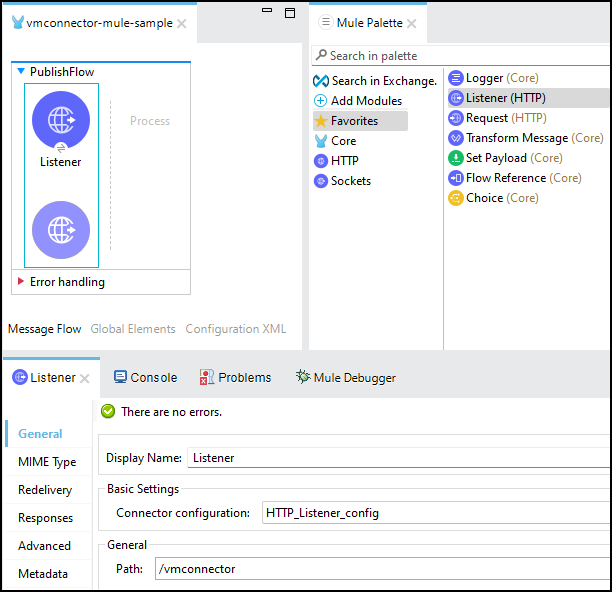This screenshot has width=612, height=592.
Task: Open Search in Exchange
Action: (x=384, y=81)
